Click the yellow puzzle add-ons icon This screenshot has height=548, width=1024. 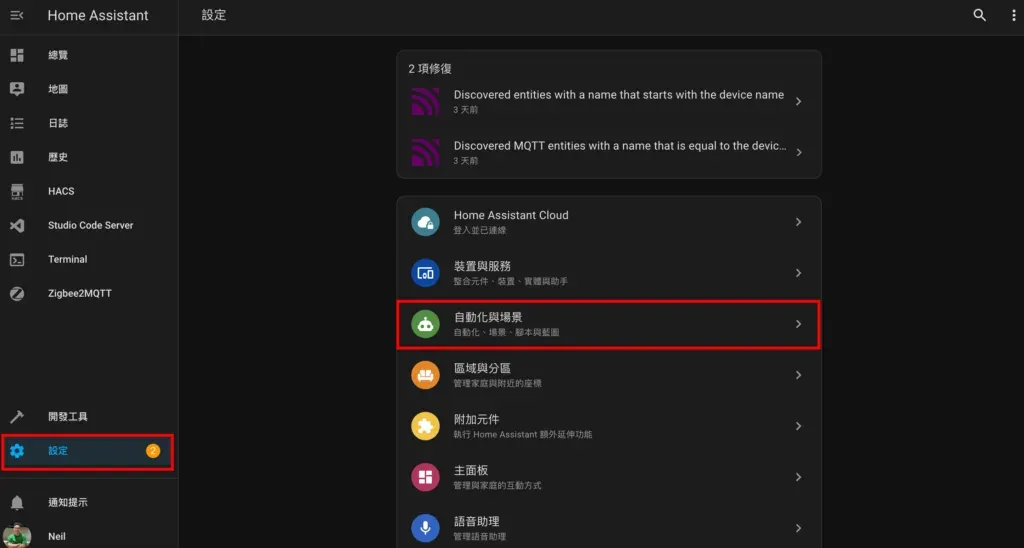[x=425, y=426]
